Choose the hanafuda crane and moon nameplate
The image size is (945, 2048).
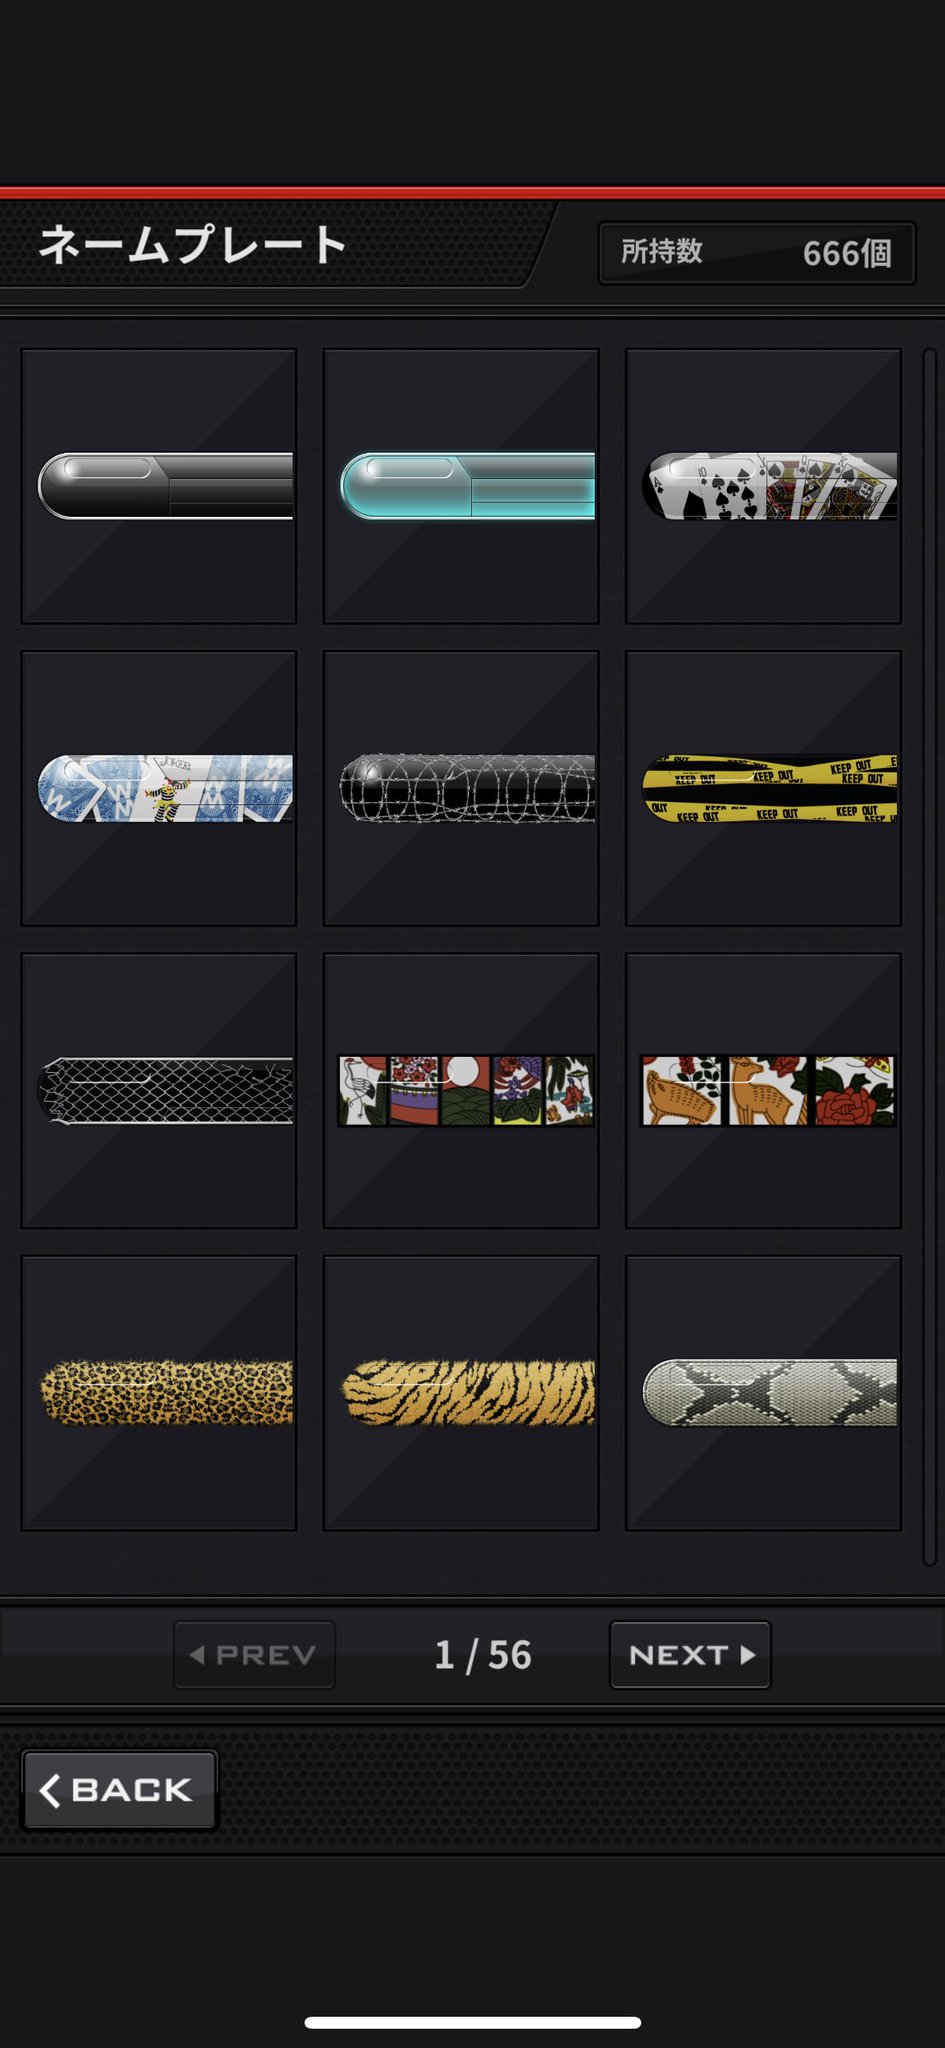(x=461, y=1090)
